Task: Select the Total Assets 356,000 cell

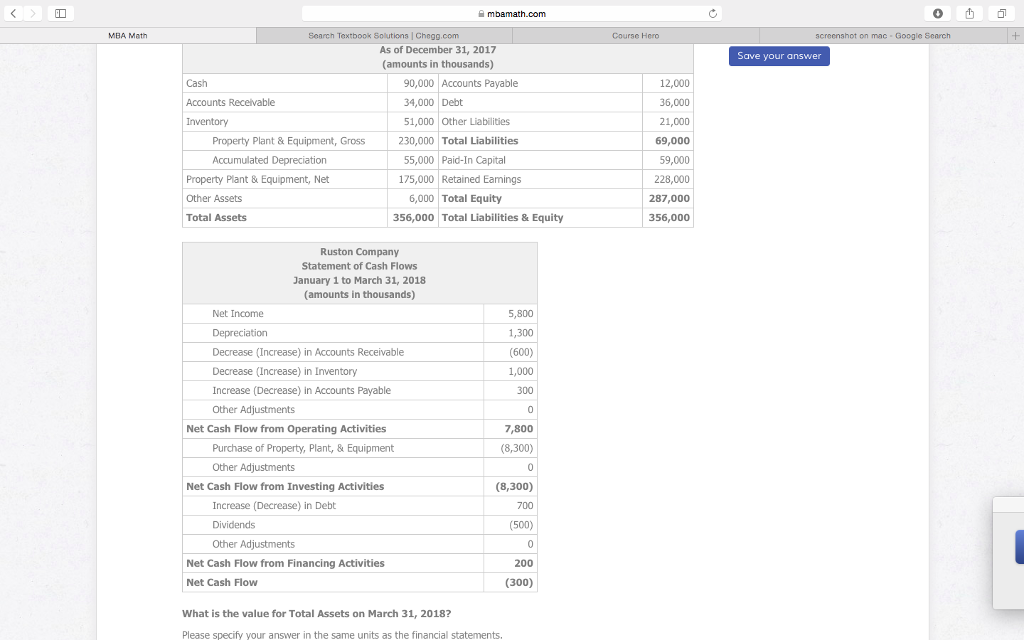Action: [x=412, y=217]
